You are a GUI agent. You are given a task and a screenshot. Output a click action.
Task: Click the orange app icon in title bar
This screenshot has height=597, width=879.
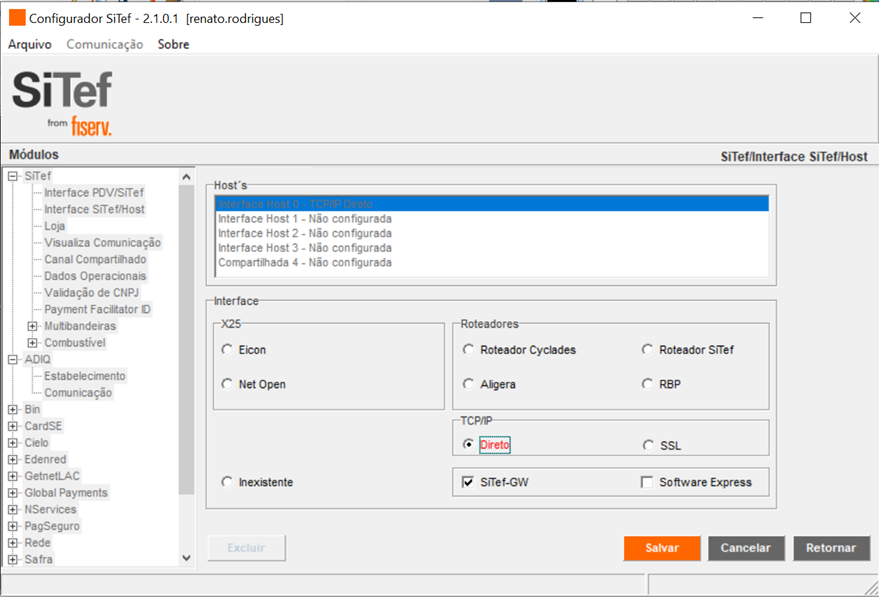click(x=17, y=18)
